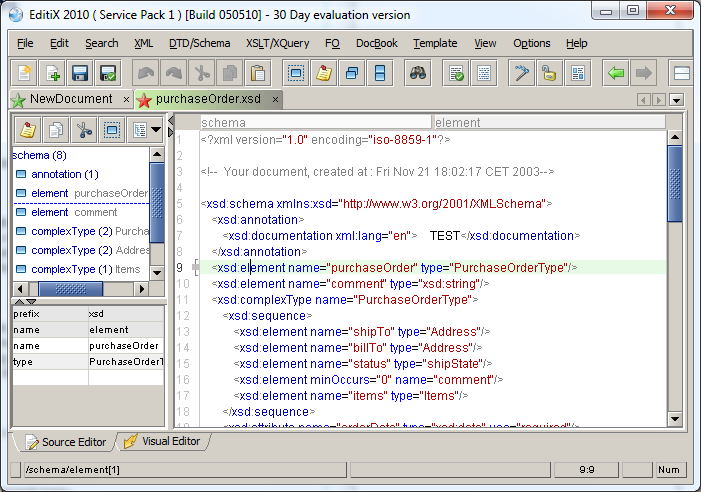The height and width of the screenshot is (492, 701).
Task: Open the DTD/Schema menu
Action: 199,43
